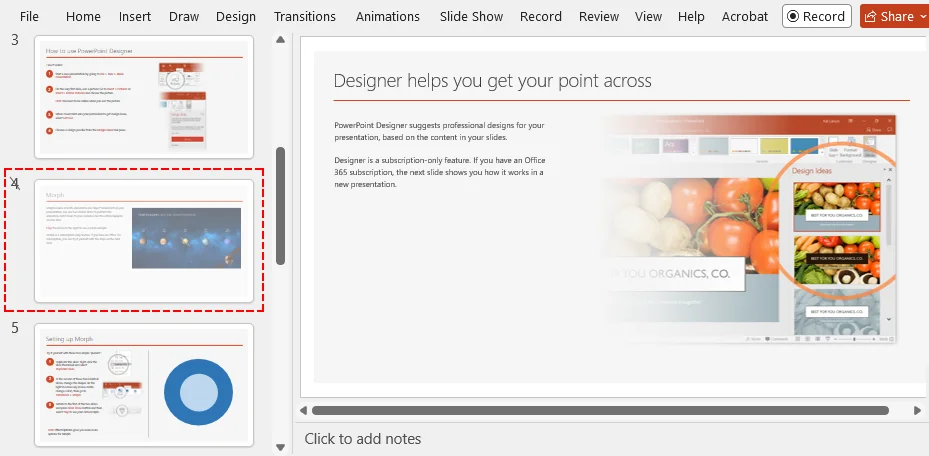The image size is (929, 456).
Task: Click the Design Ideas screenshot image on slide
Action: coord(748,229)
